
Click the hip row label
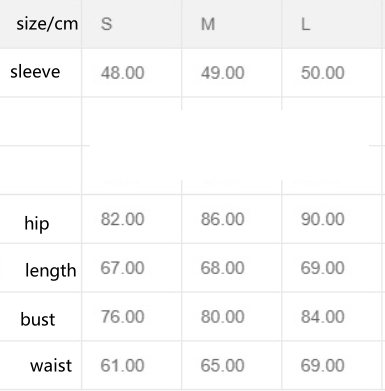click(x=37, y=223)
